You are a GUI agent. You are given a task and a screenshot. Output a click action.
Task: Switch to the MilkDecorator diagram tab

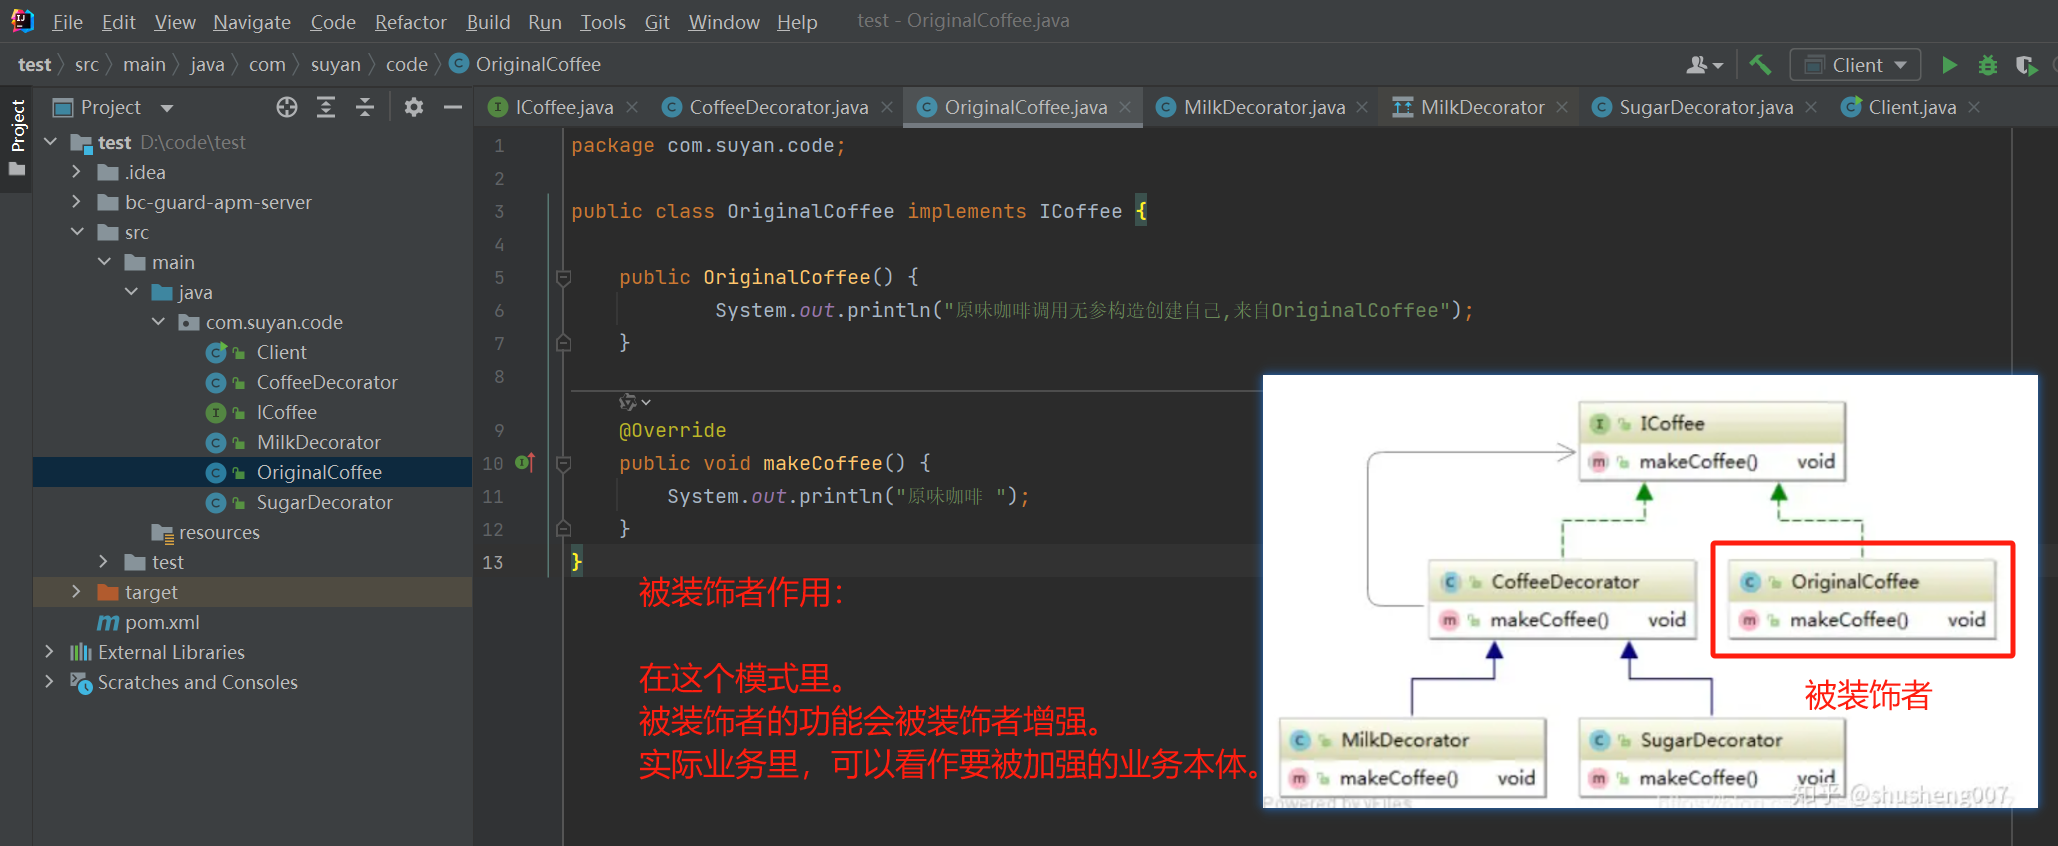tap(1482, 107)
